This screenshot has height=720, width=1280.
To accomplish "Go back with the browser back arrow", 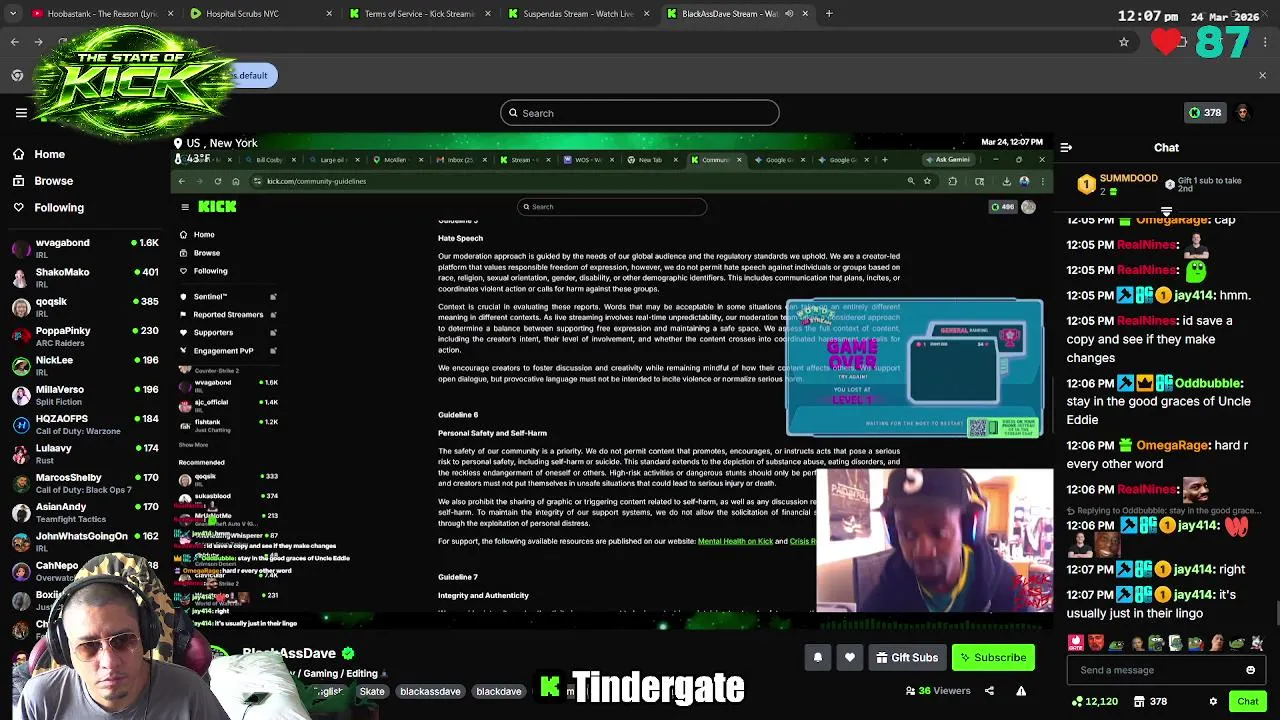I will click(14, 42).
